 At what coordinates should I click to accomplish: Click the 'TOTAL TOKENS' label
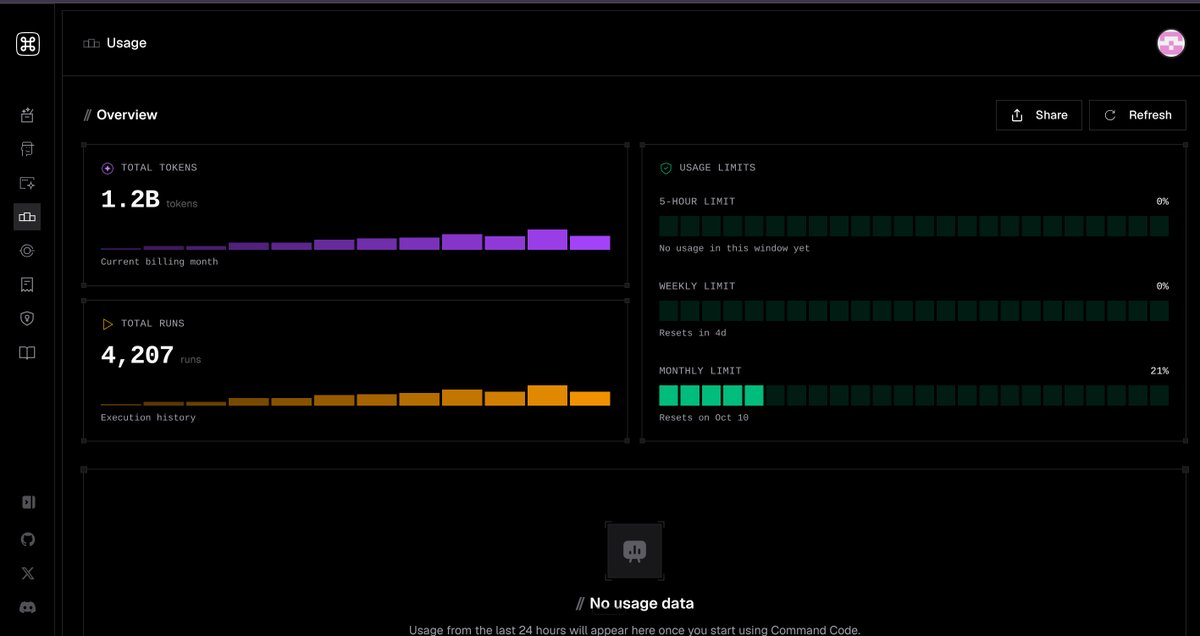[x=159, y=168]
